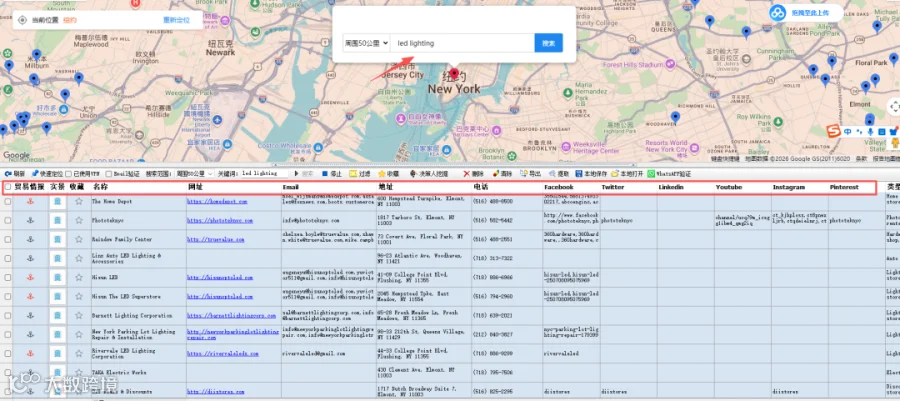Check the Phototokyo row checkbox
The width and height of the screenshot is (900, 401).
(8, 220)
